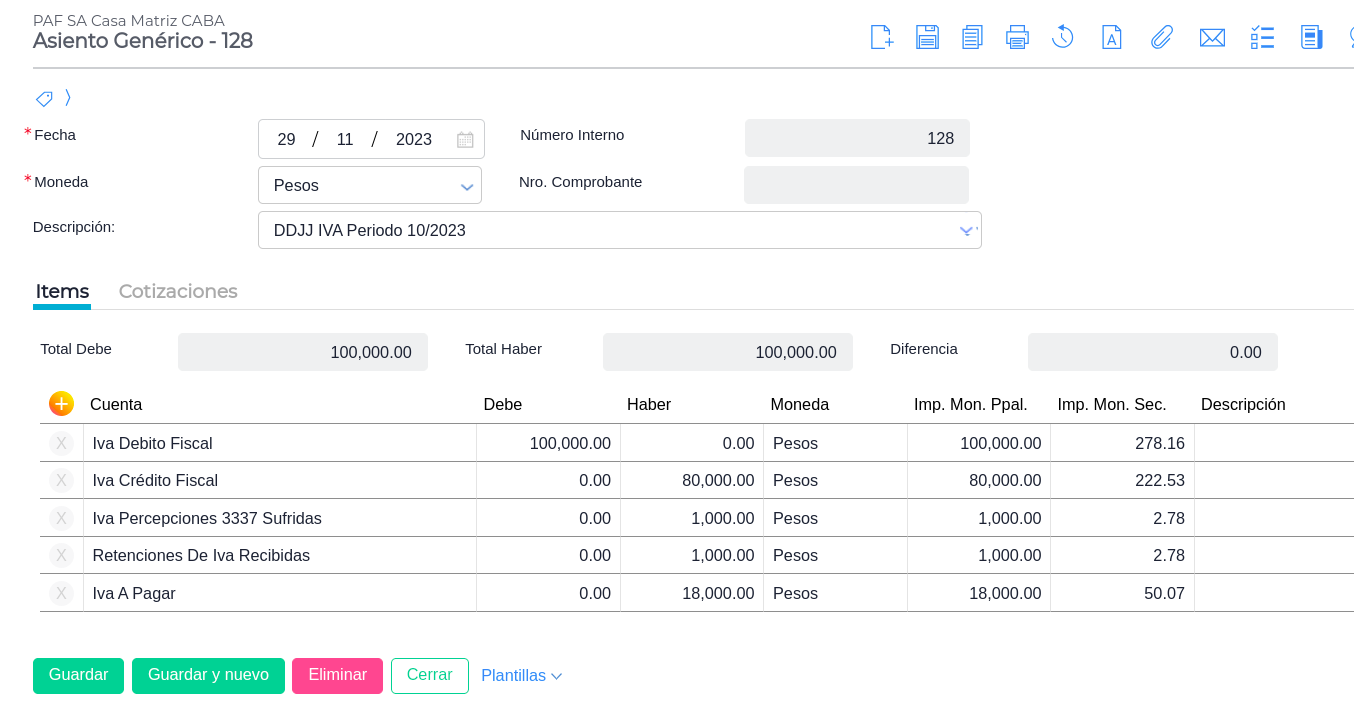
Task: Click the new document icon
Action: pos(881,38)
